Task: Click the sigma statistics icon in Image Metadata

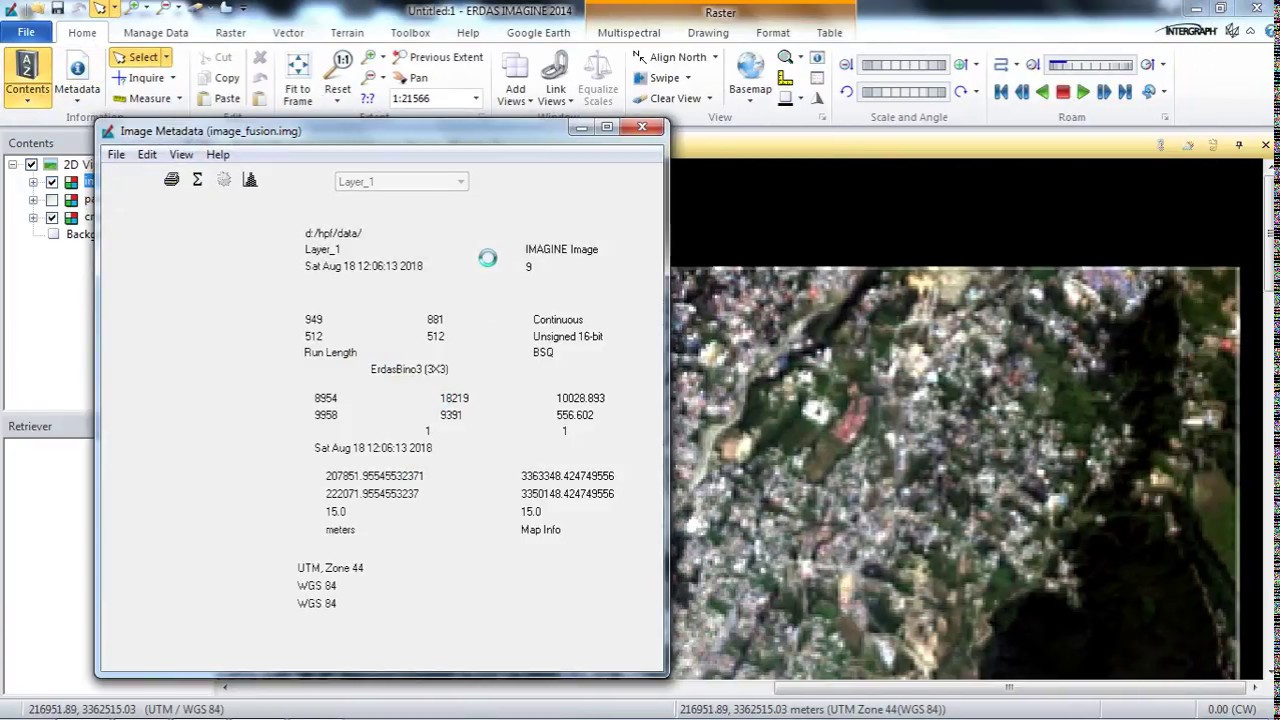Action: coord(197,180)
